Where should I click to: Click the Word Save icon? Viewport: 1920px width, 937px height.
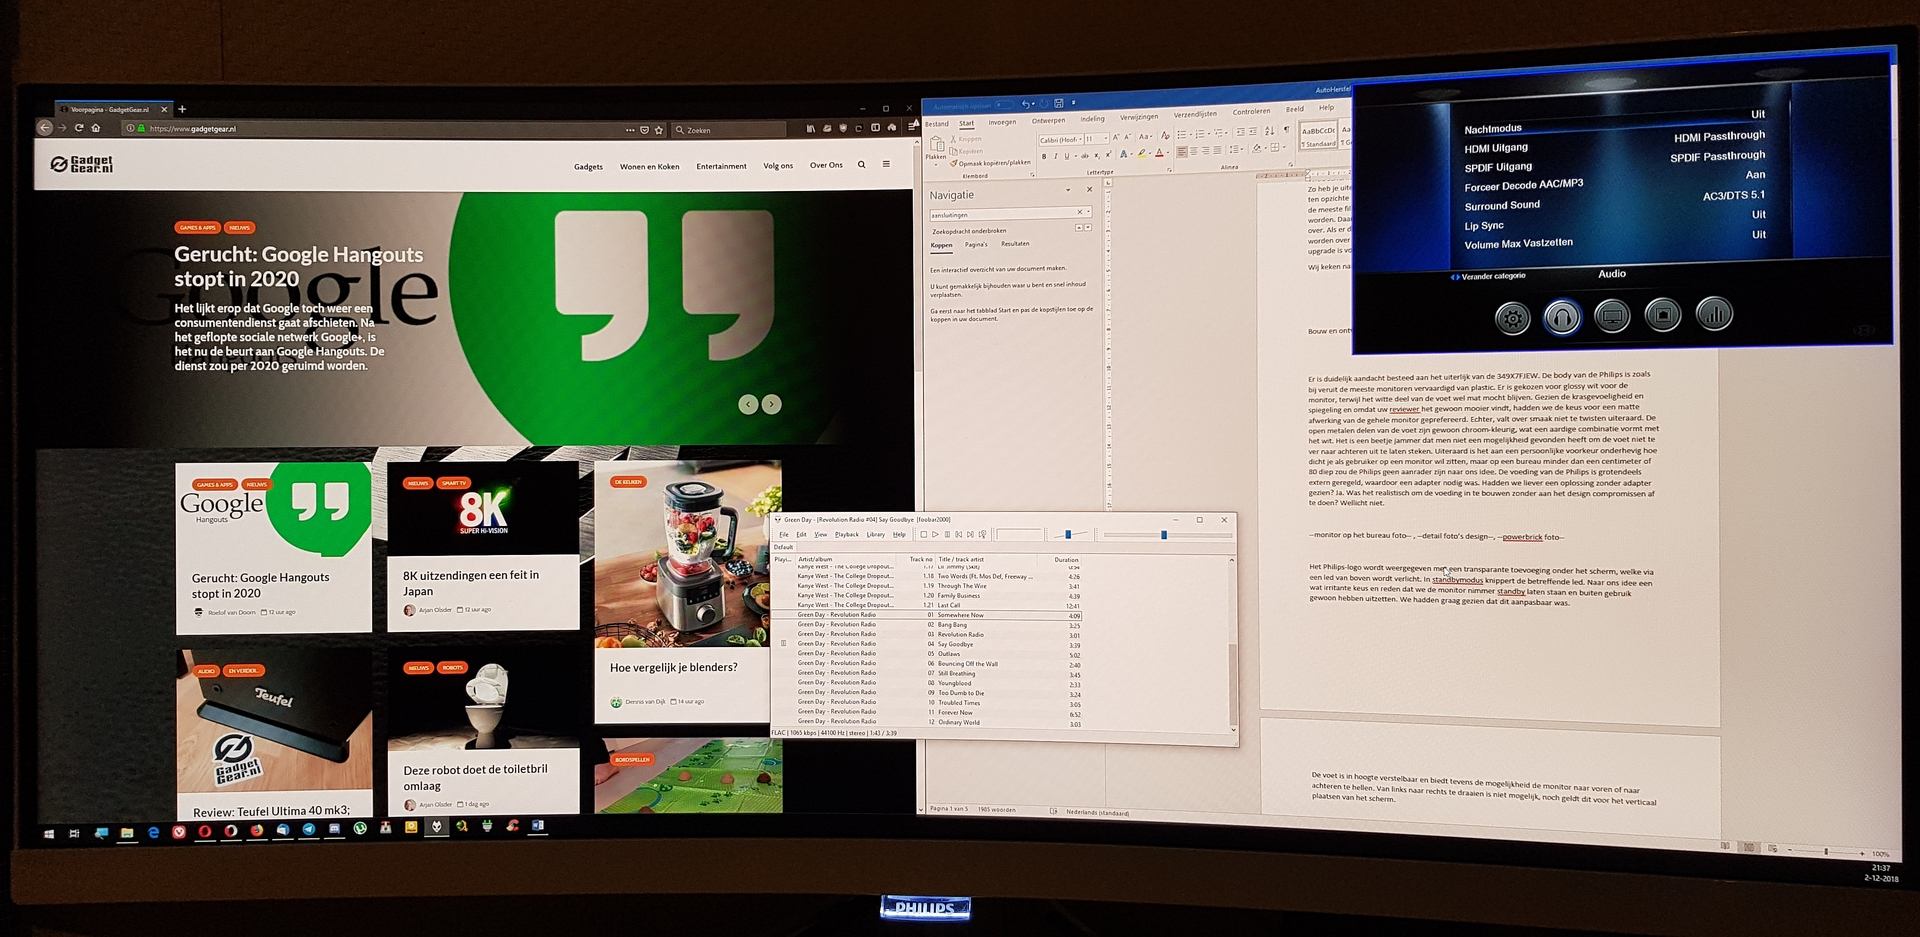(1059, 103)
